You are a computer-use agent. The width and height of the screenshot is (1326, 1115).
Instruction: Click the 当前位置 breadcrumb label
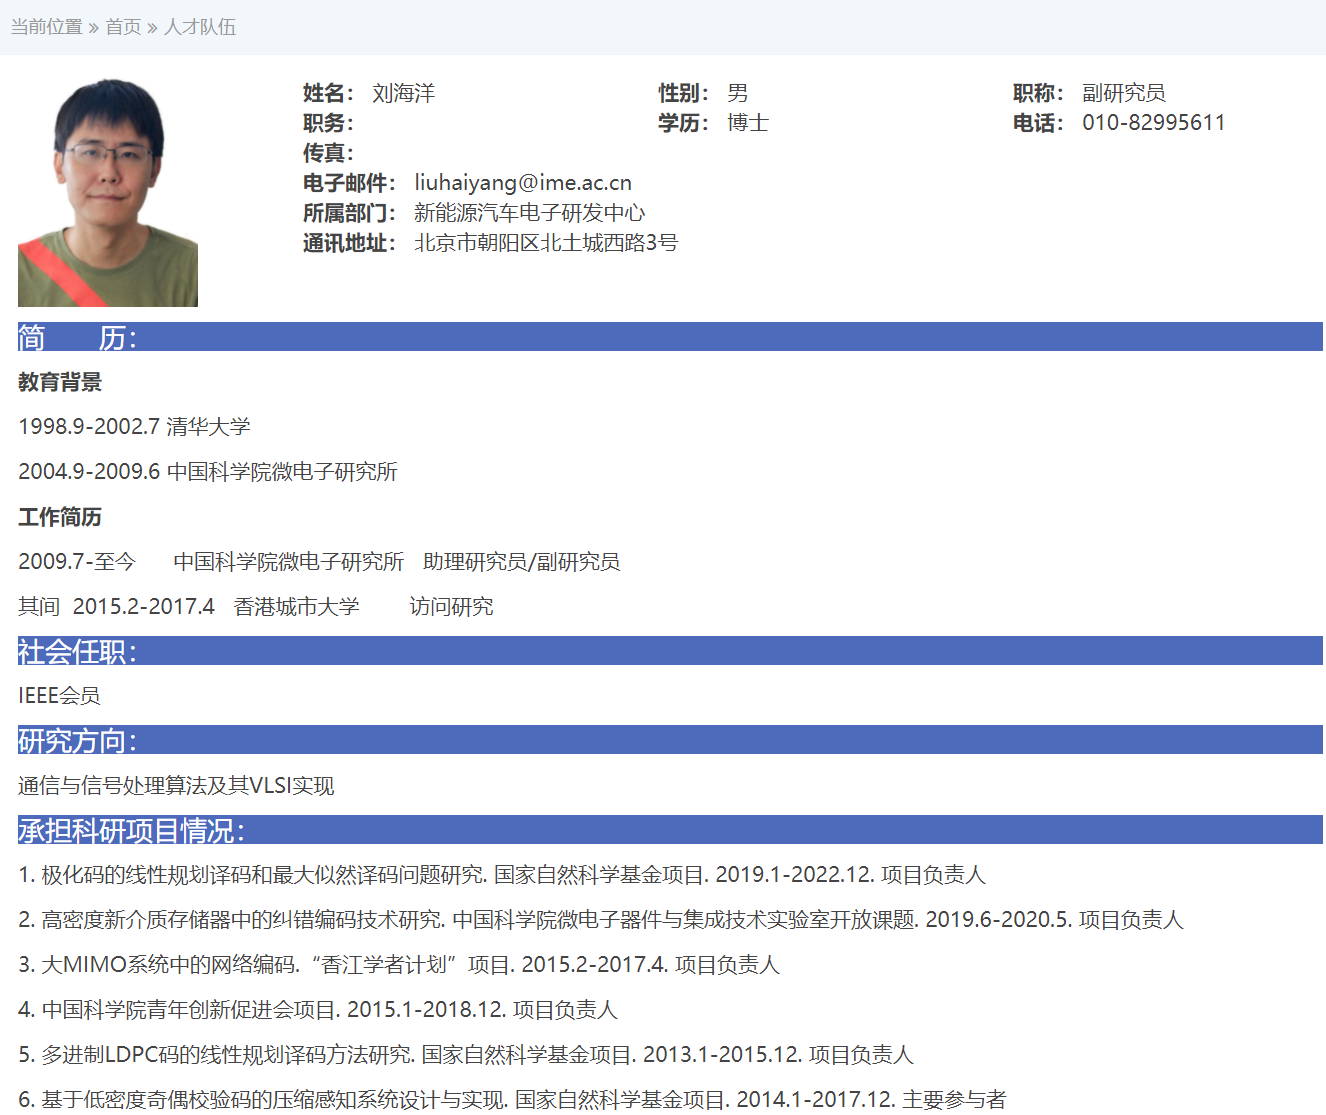[x=47, y=27]
